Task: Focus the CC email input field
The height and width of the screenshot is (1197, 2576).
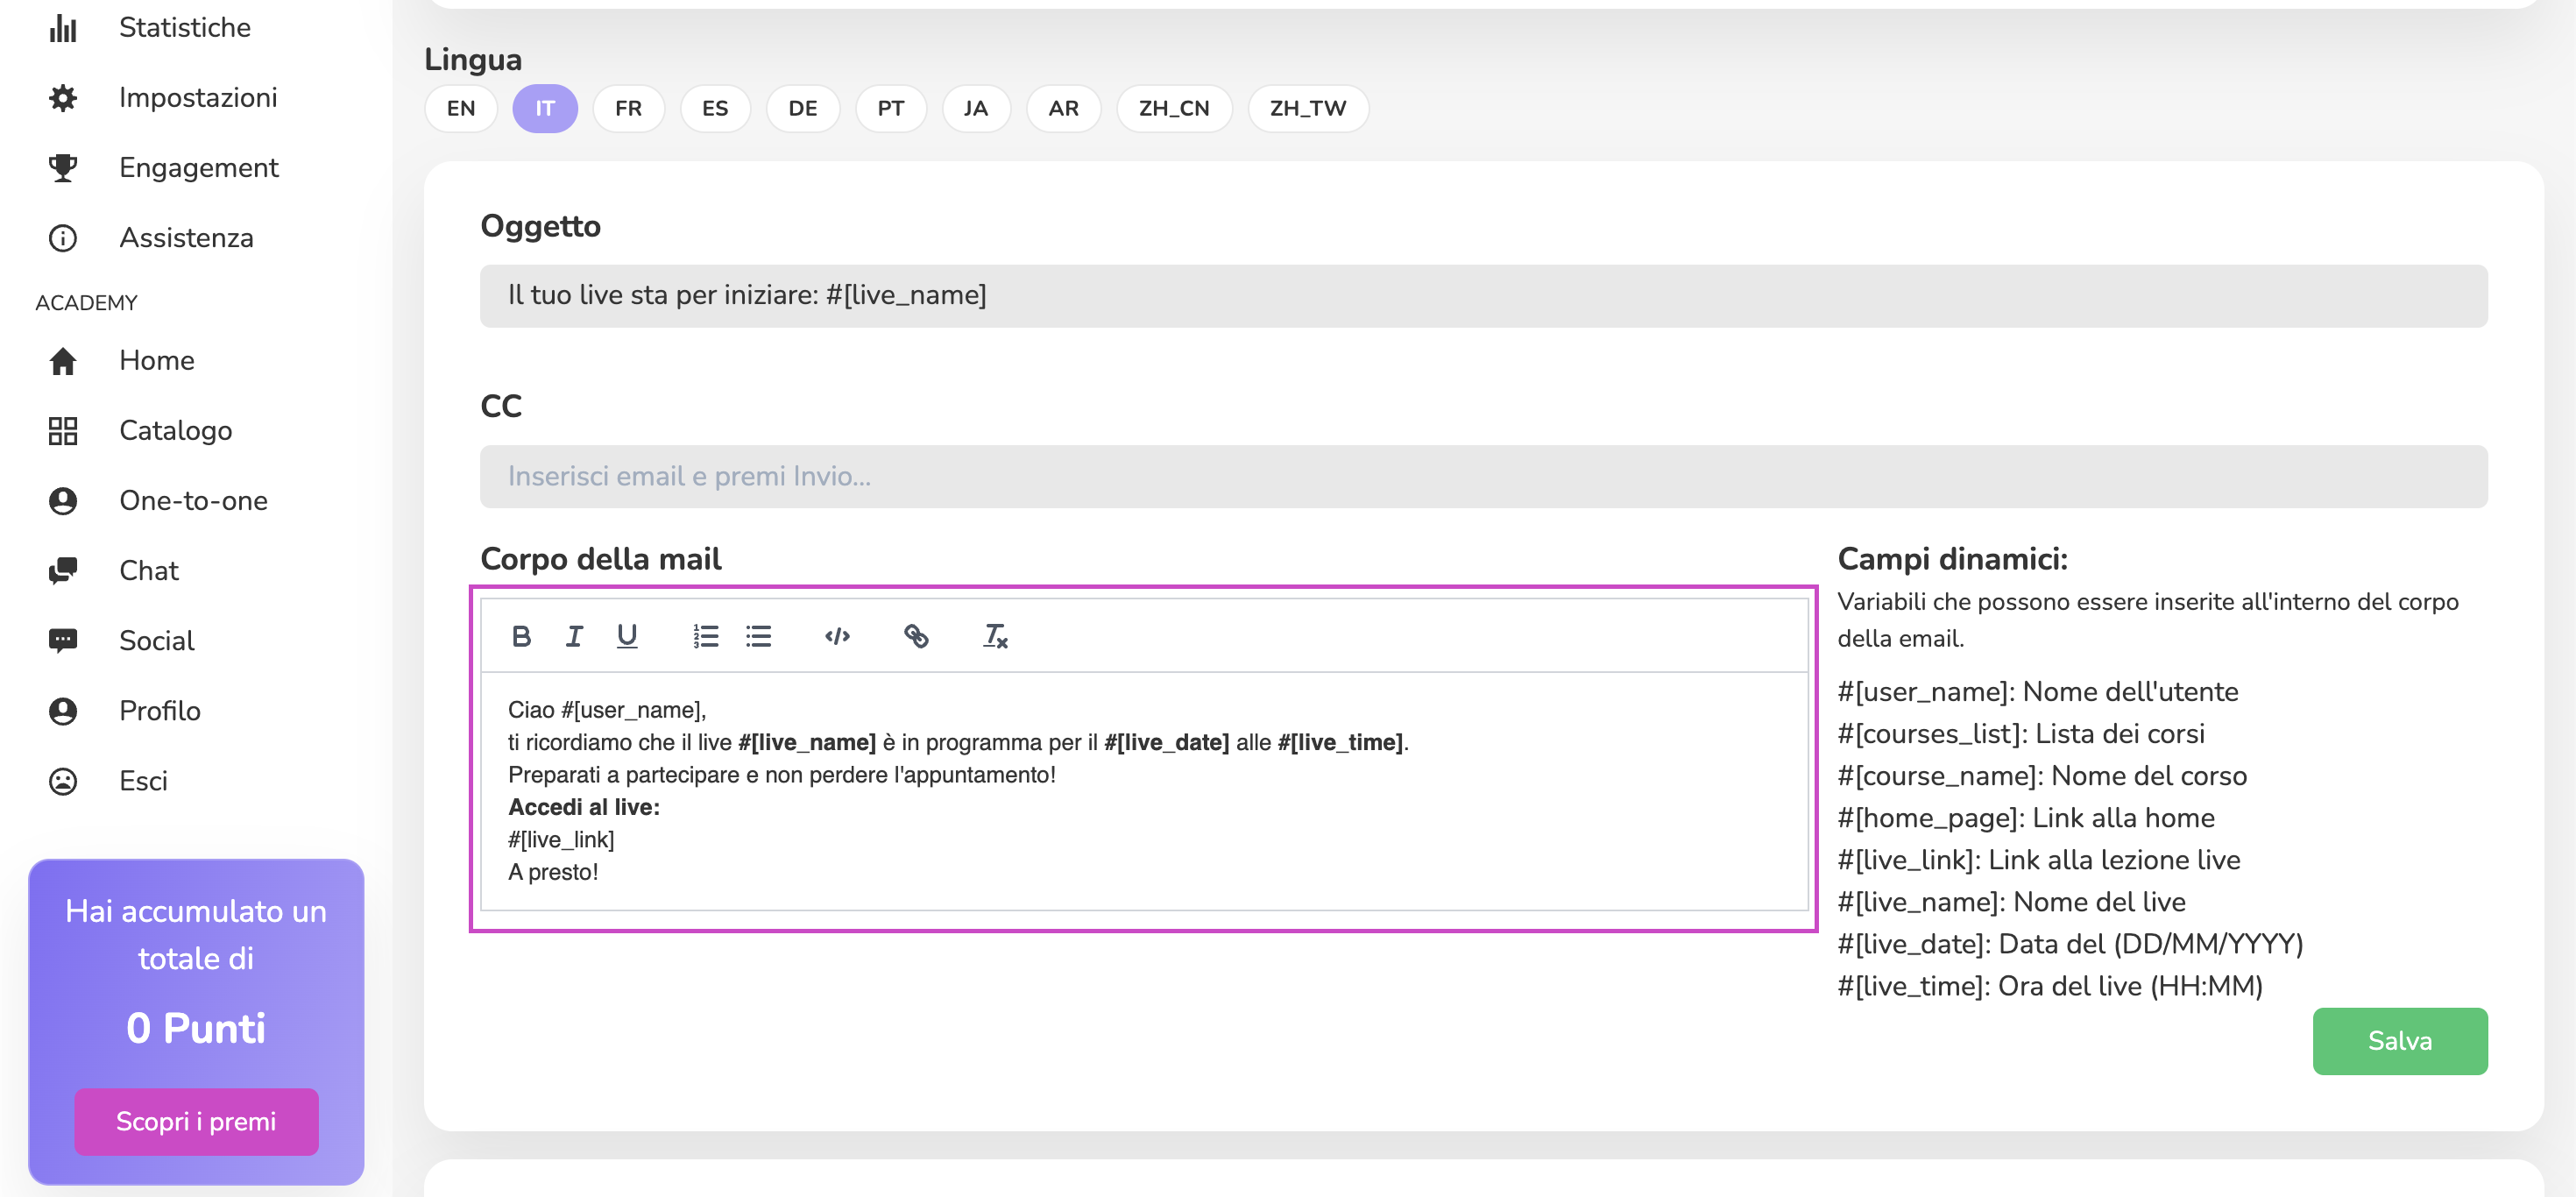Action: (x=1484, y=477)
